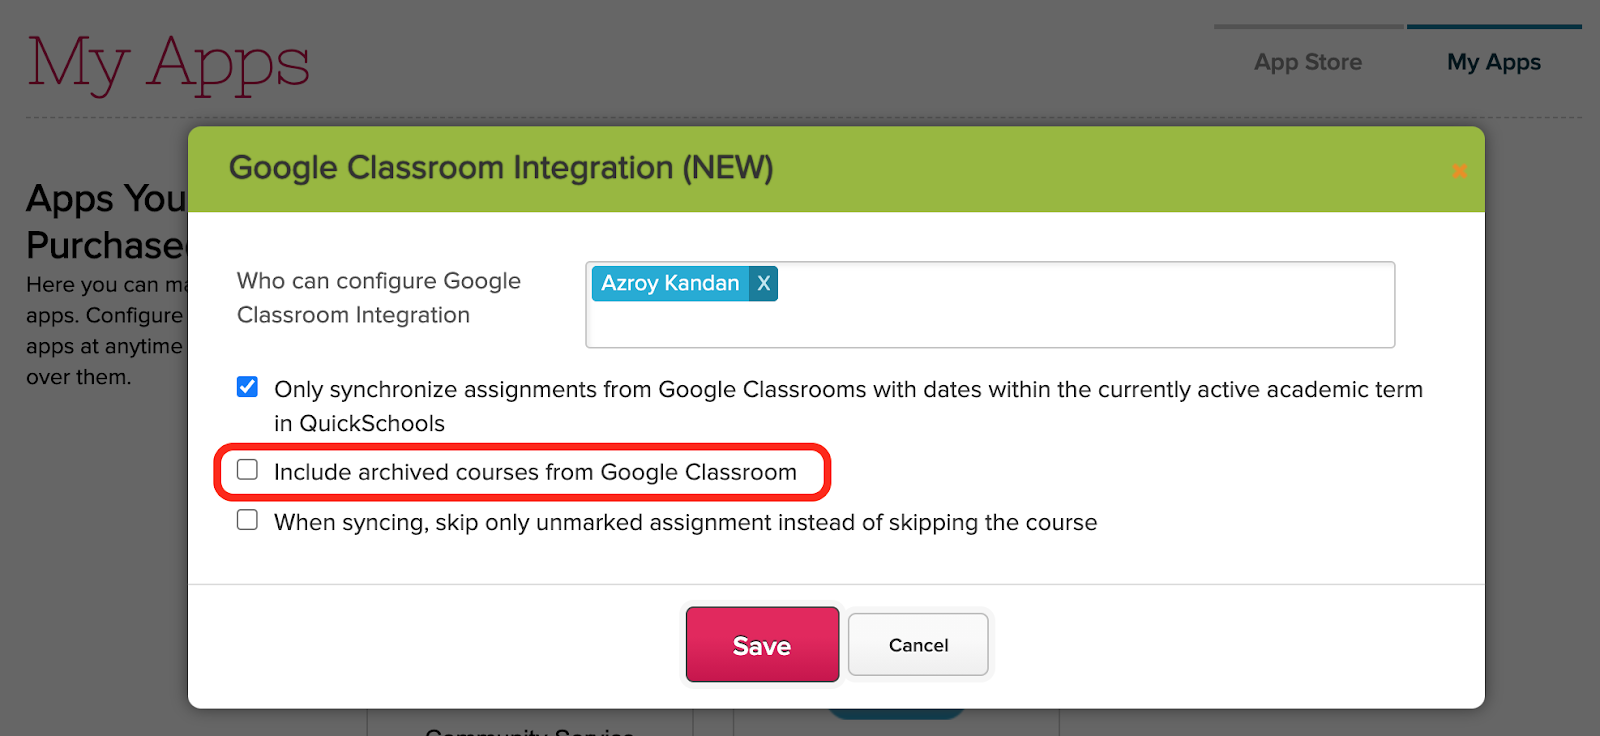Screen dimensions: 1600x736
Task: Remove Azroy Kandan using the tag's X
Action: pos(763,283)
